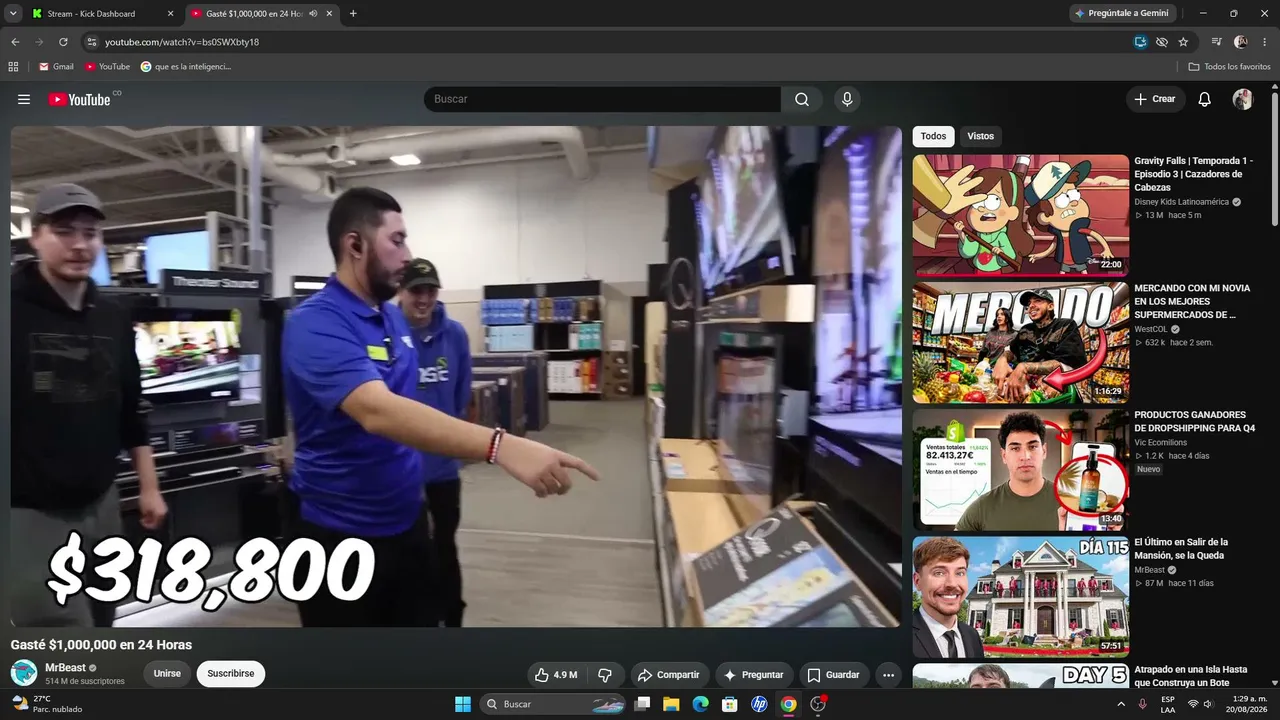Start voice search with the microphone icon

tap(847, 99)
